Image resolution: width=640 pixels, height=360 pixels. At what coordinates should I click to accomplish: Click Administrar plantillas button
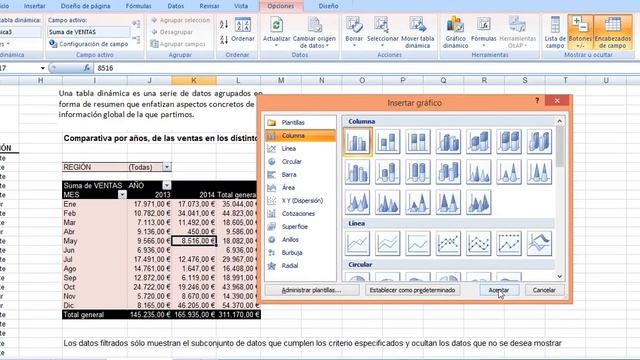[x=312, y=290]
